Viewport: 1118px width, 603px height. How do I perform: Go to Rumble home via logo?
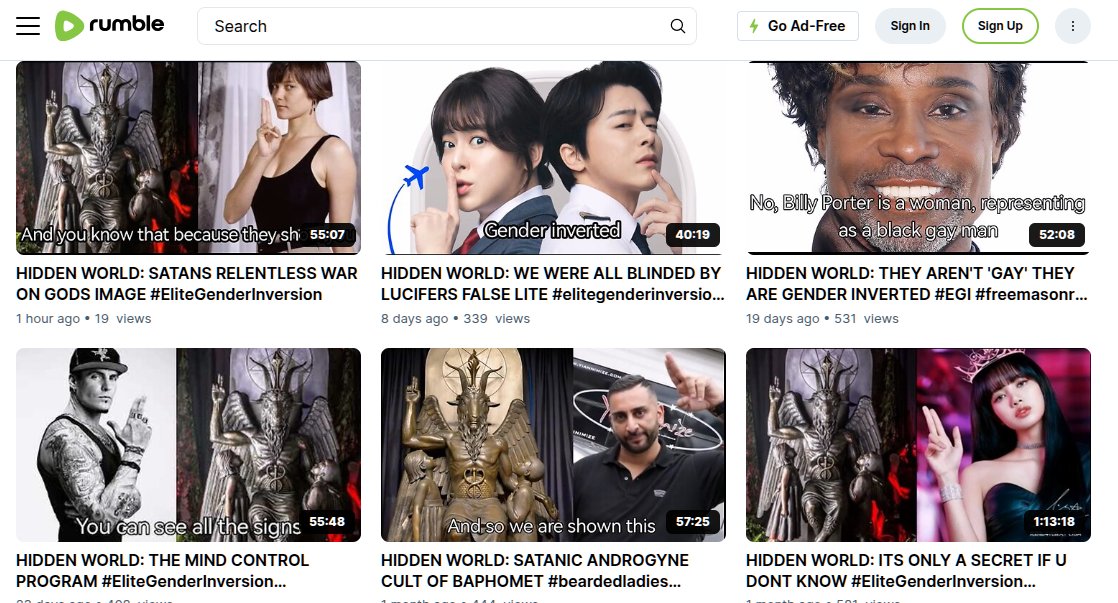coord(109,26)
